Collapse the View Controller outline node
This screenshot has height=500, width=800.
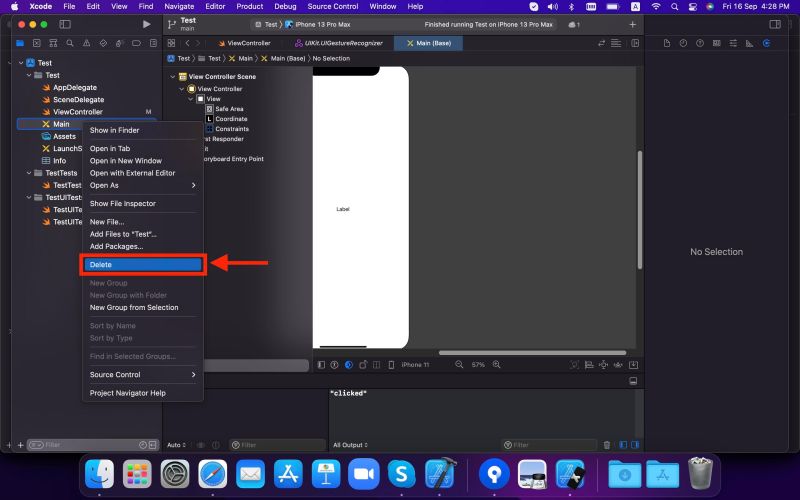181,89
